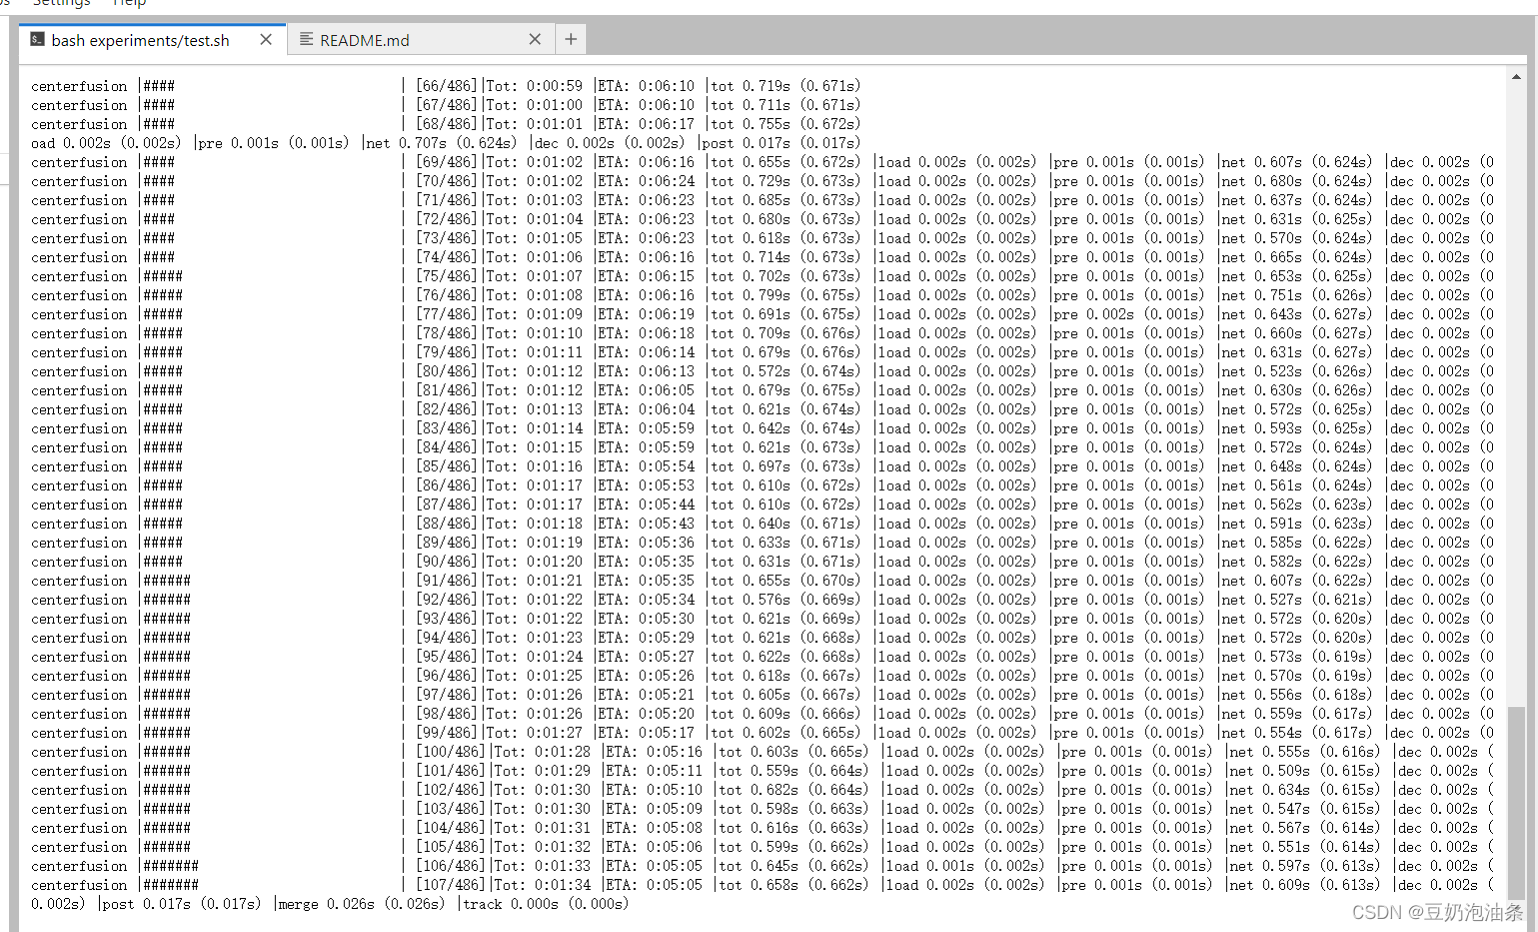The width and height of the screenshot is (1538, 932).
Task: Click the 'Tot: 0:01:34' time value
Action: pyautogui.click(x=542, y=885)
